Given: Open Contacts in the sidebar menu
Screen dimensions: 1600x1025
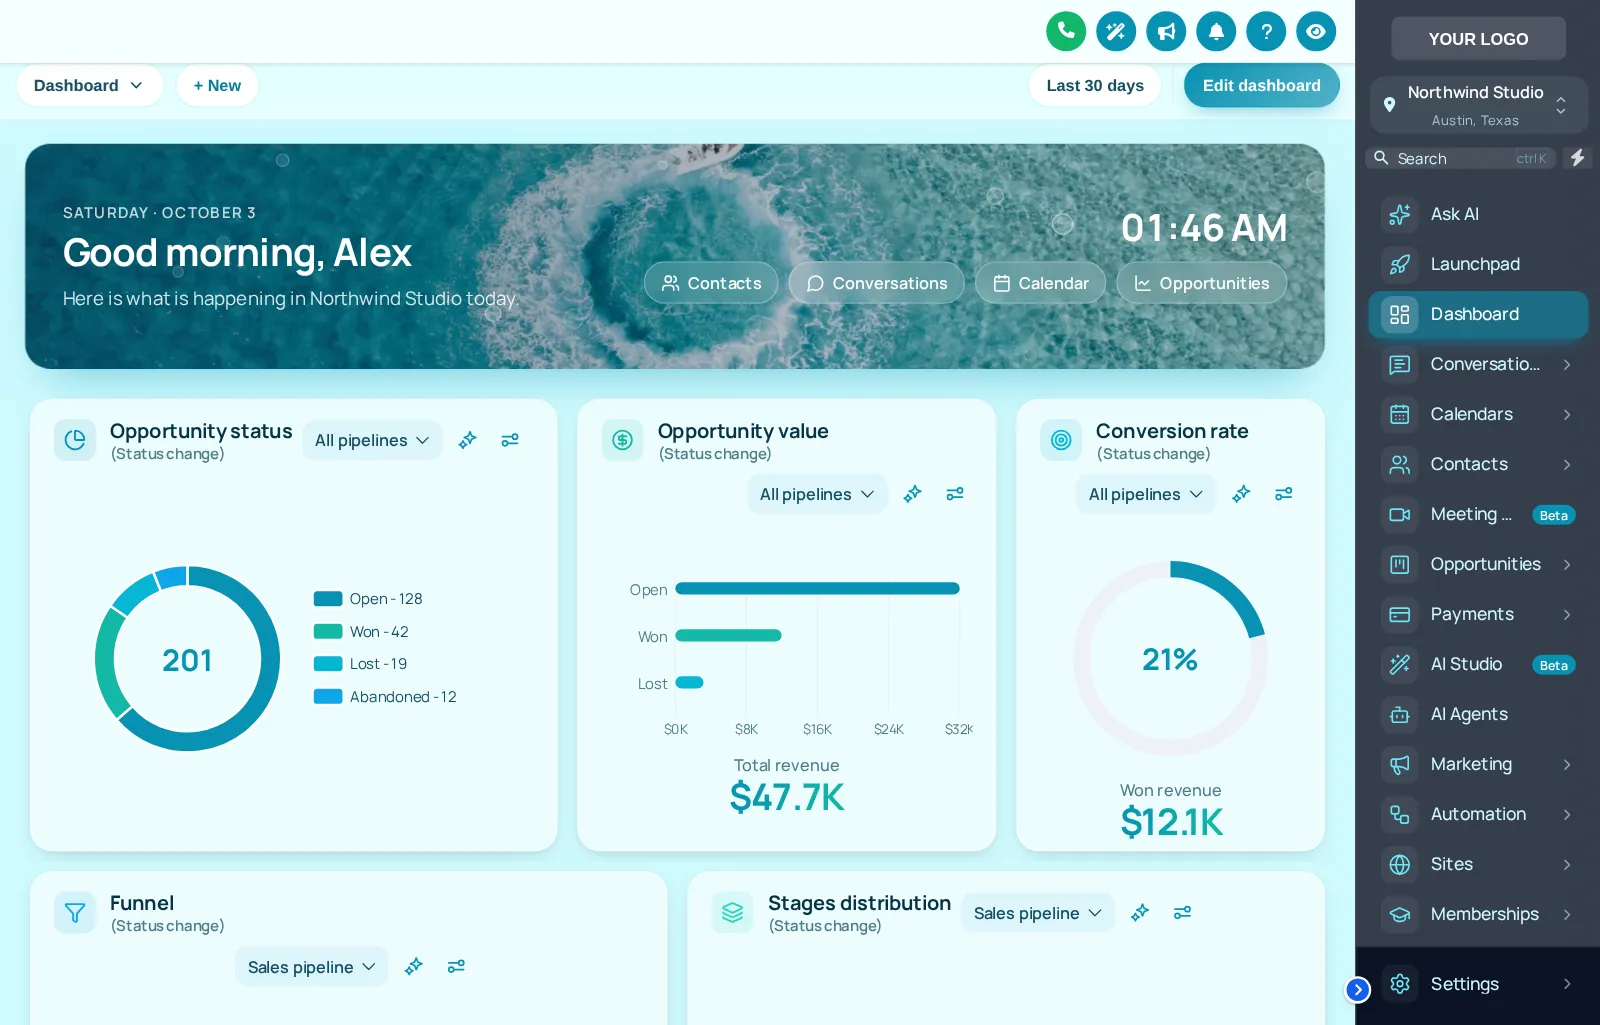Looking at the screenshot, I should click(x=1478, y=464).
